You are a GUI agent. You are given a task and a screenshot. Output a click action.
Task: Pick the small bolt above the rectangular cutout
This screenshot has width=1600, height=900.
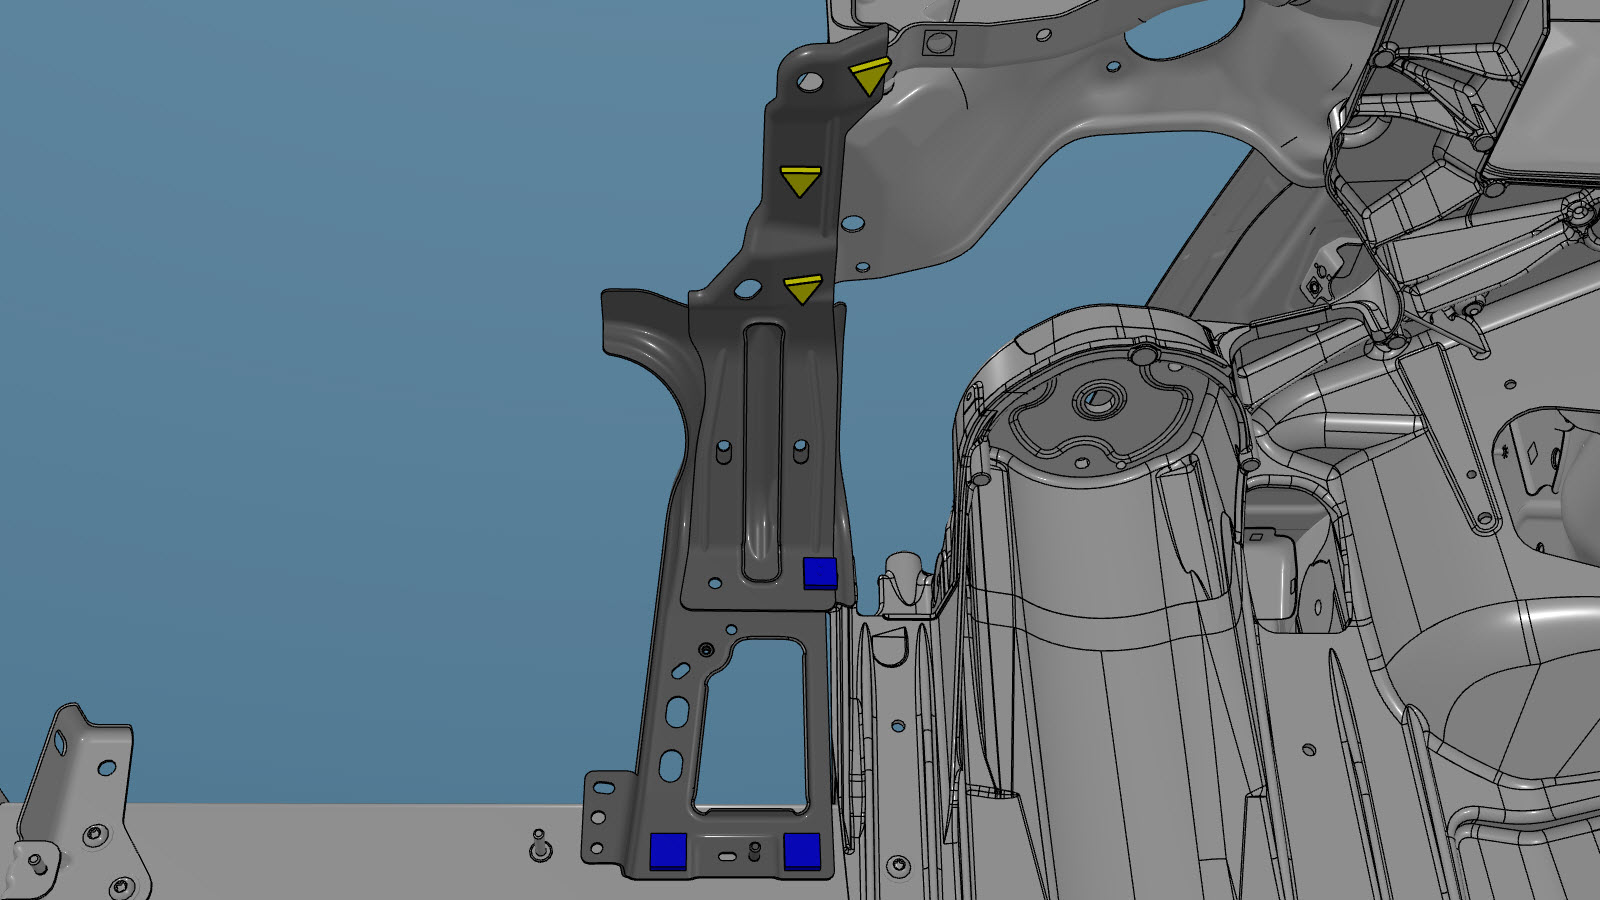coord(707,650)
